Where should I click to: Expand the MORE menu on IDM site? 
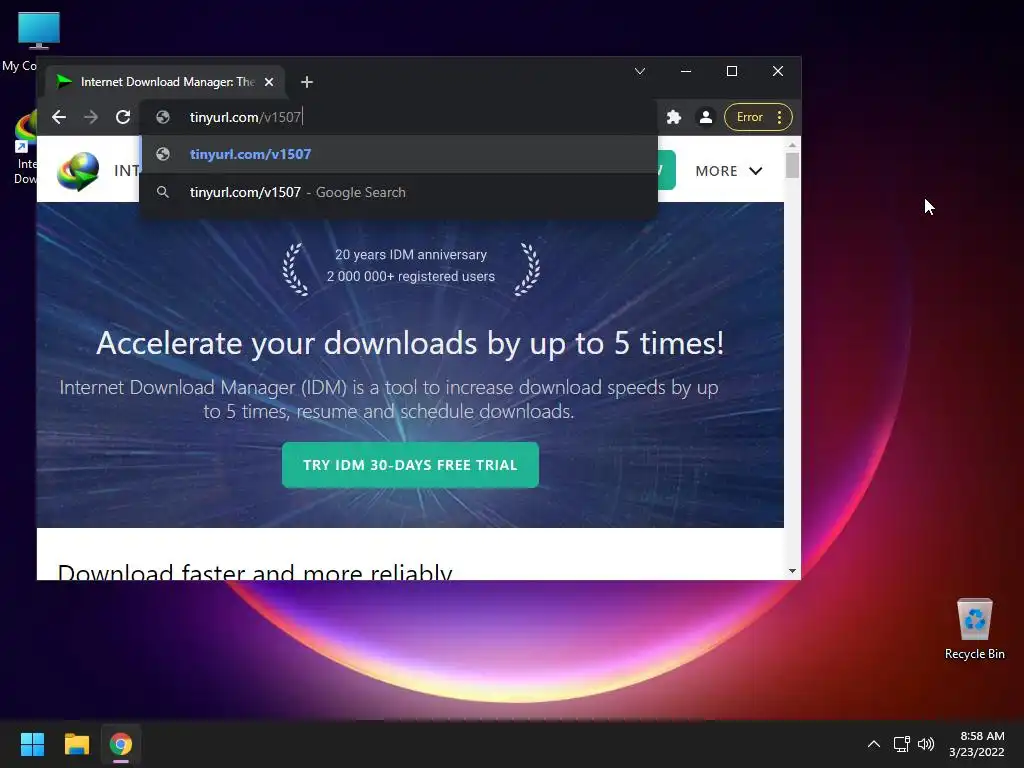(x=728, y=171)
